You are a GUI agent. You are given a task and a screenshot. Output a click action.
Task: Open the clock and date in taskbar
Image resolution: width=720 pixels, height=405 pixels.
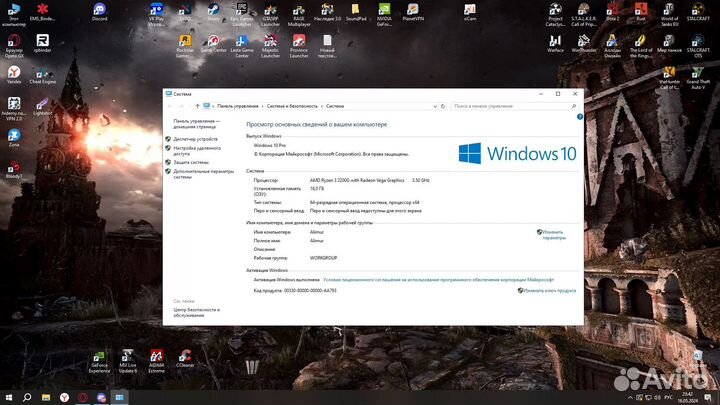[687, 398]
